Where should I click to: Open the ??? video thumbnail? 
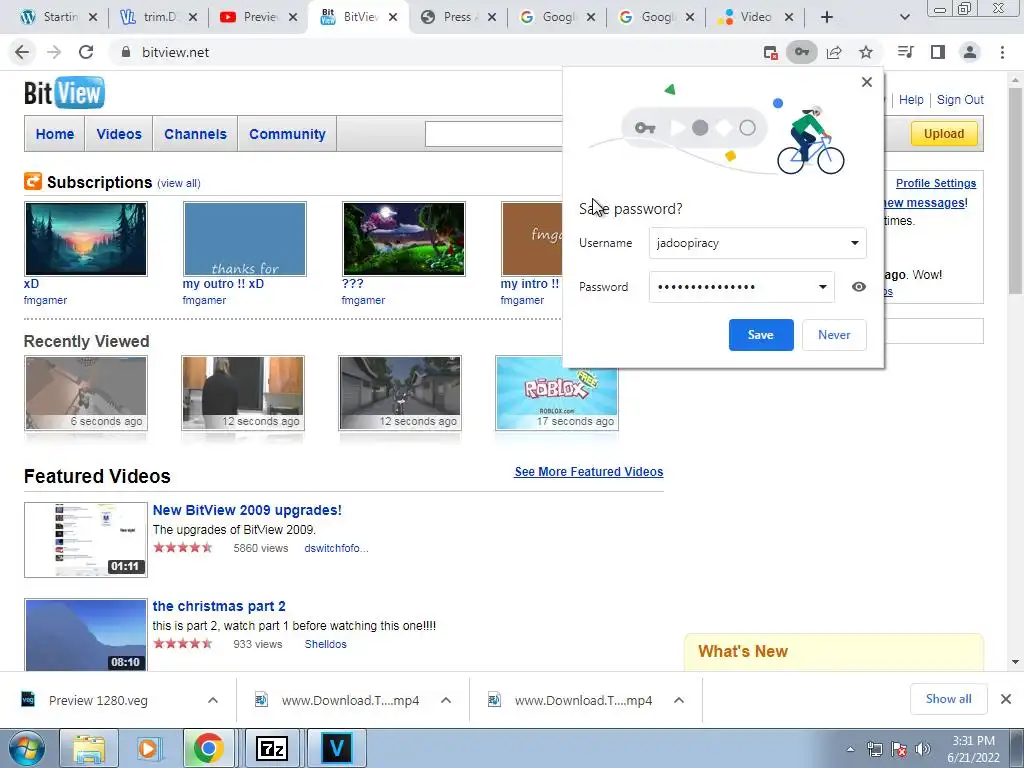pos(404,239)
